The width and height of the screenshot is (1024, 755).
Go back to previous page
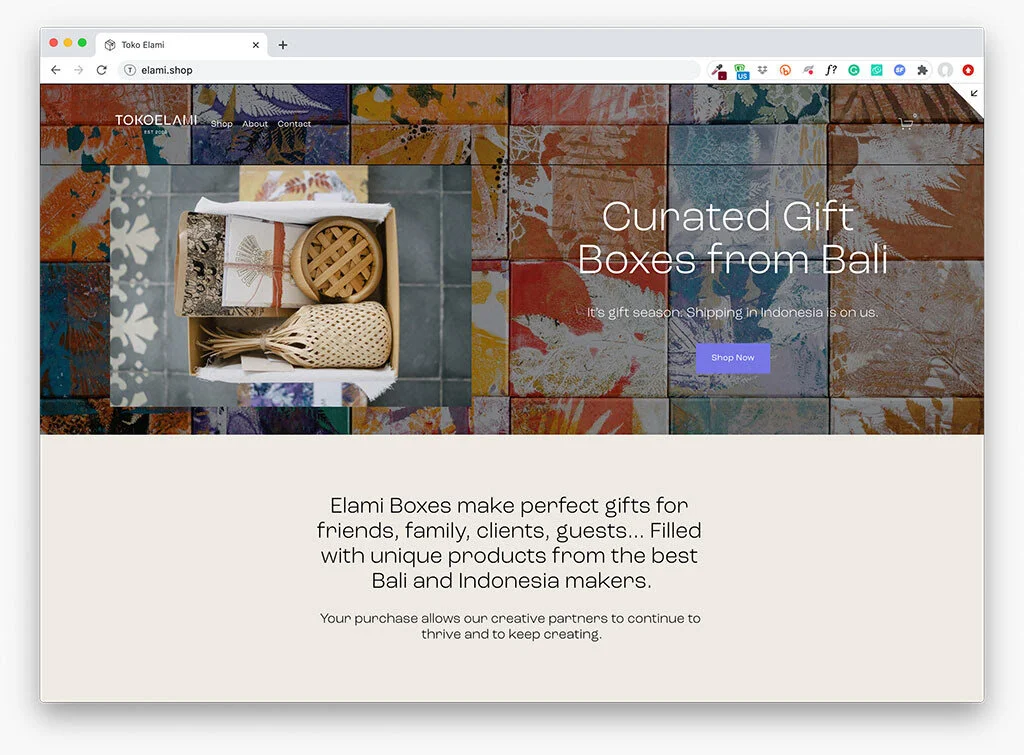coord(56,70)
